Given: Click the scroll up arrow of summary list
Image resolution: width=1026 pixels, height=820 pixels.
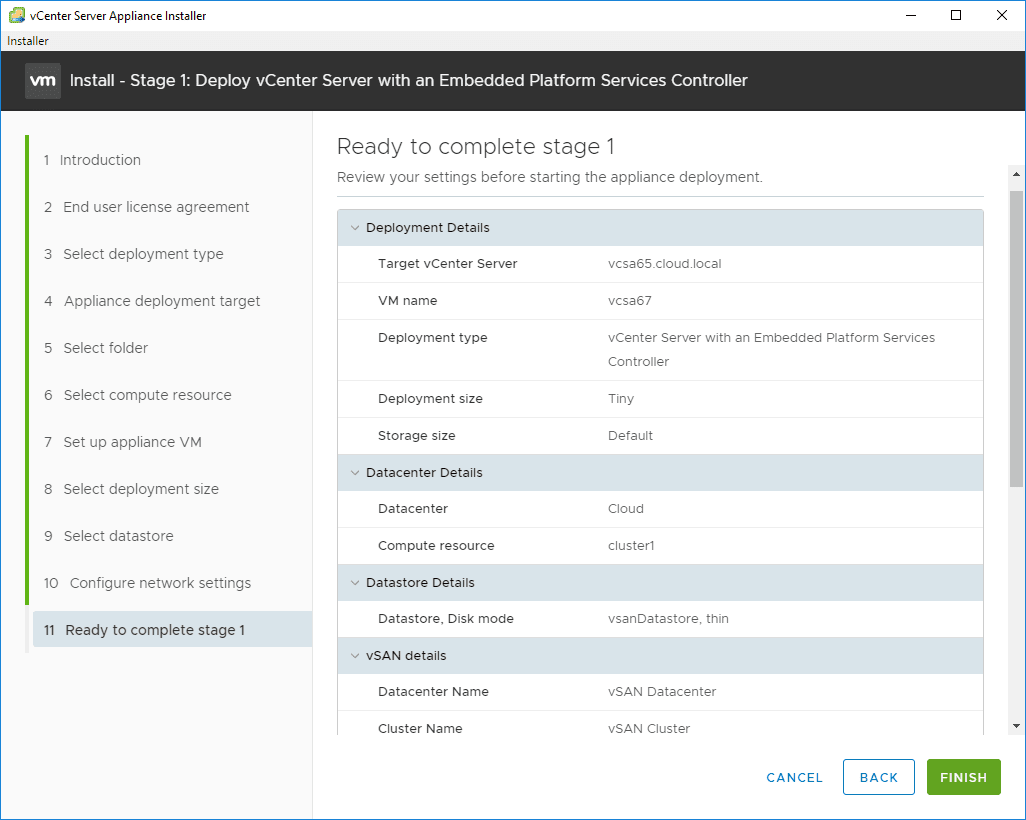Looking at the screenshot, I should 1016,175.
